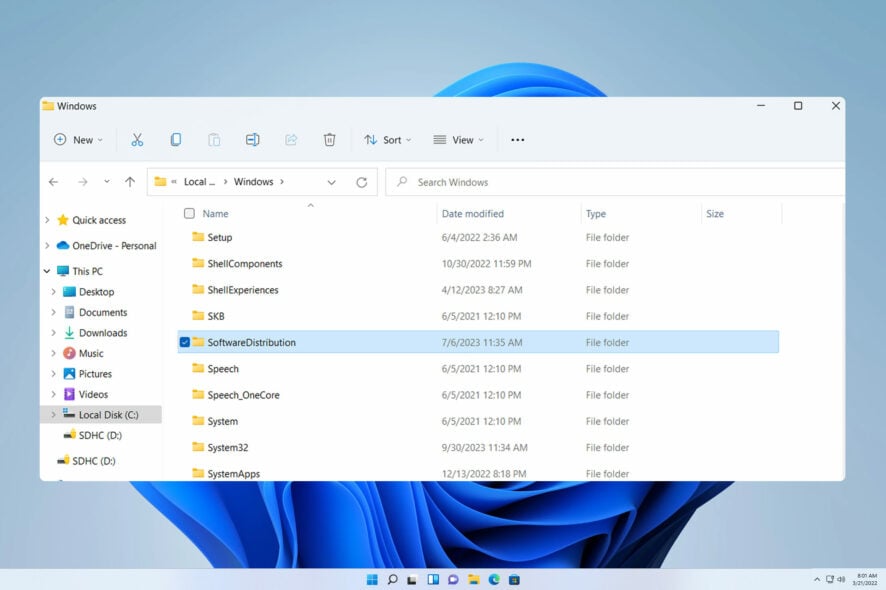The width and height of the screenshot is (886, 590).
Task: Select the Speech_OneCore folder
Action: [478, 394]
